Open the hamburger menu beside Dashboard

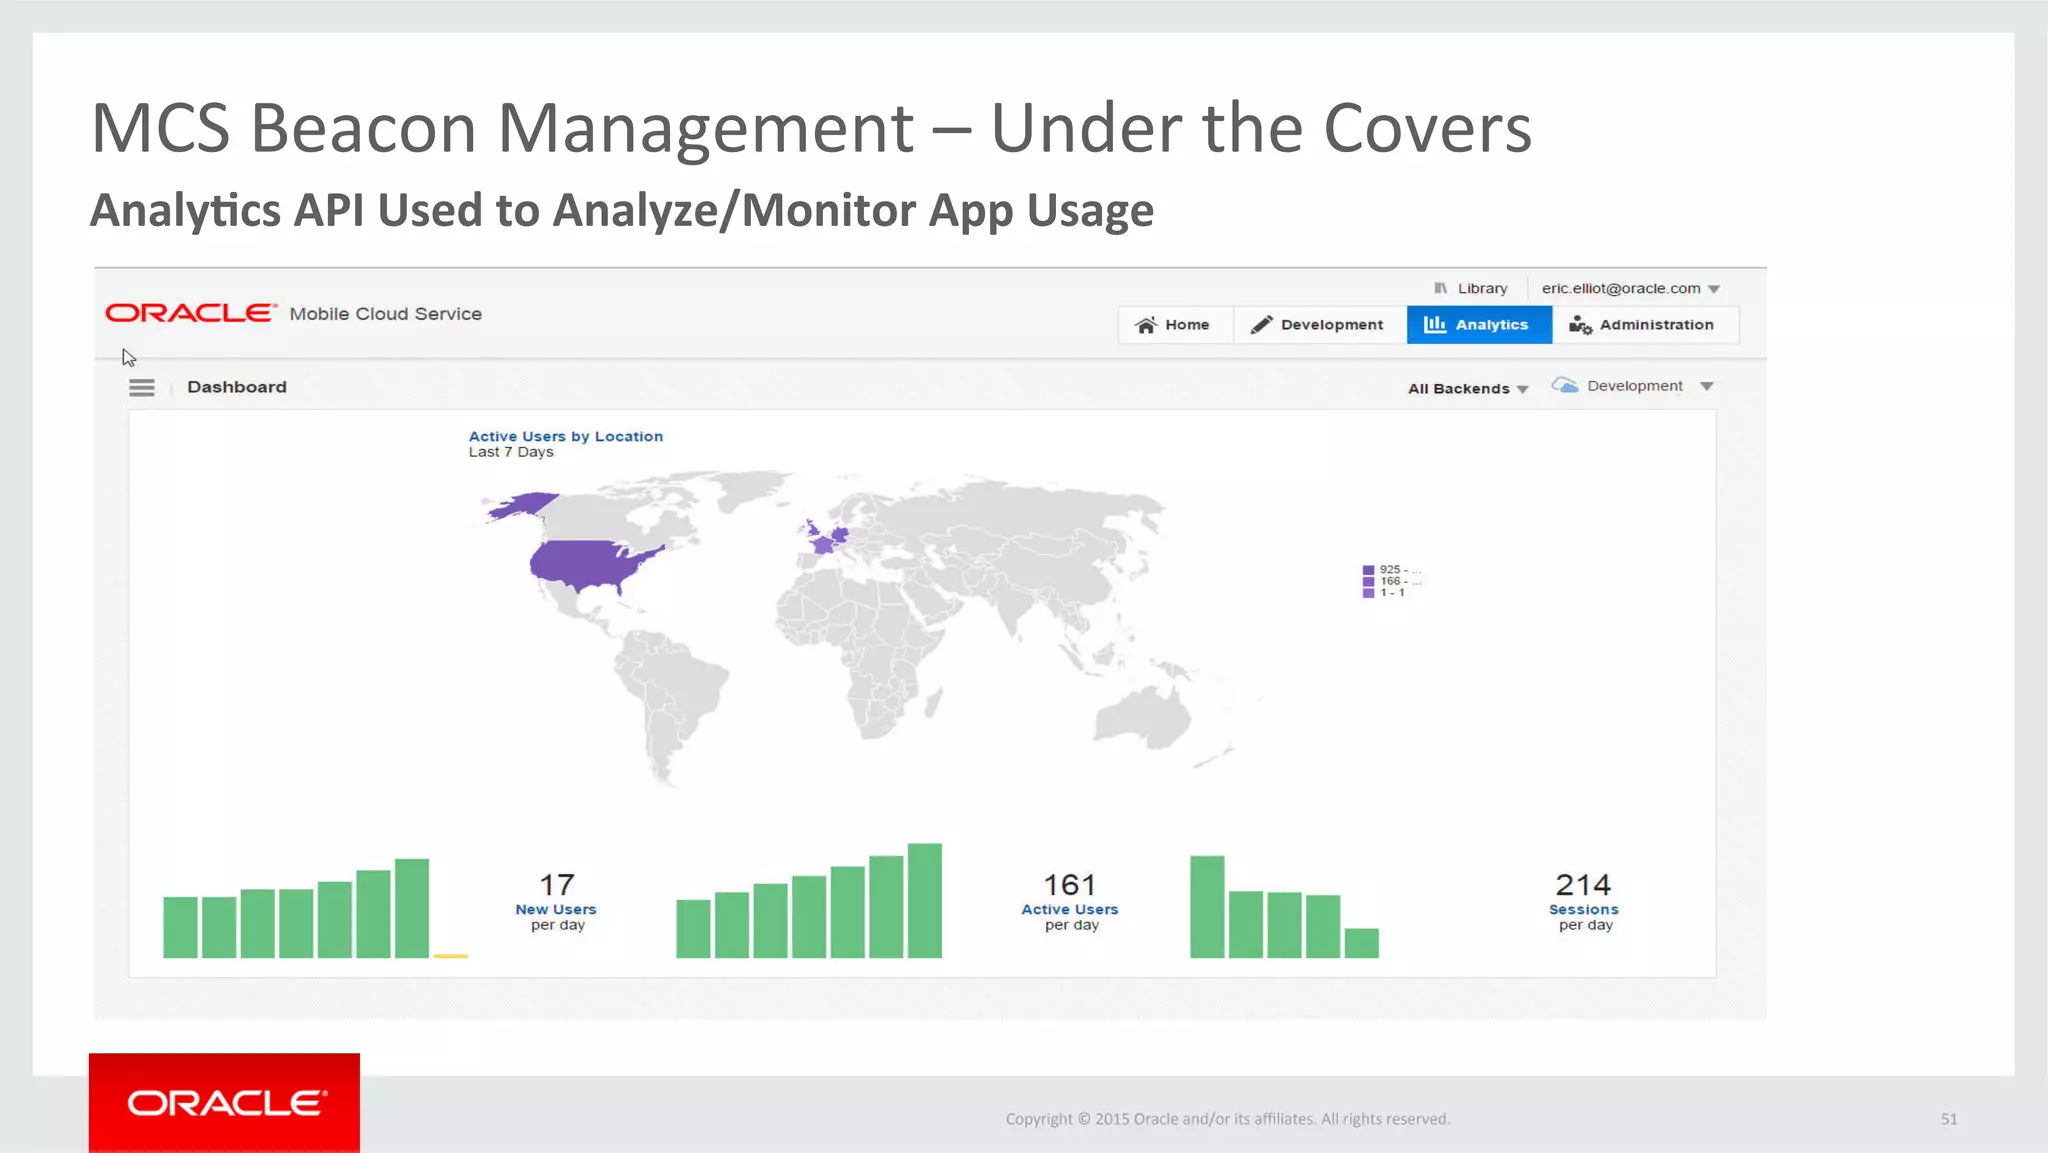[142, 388]
